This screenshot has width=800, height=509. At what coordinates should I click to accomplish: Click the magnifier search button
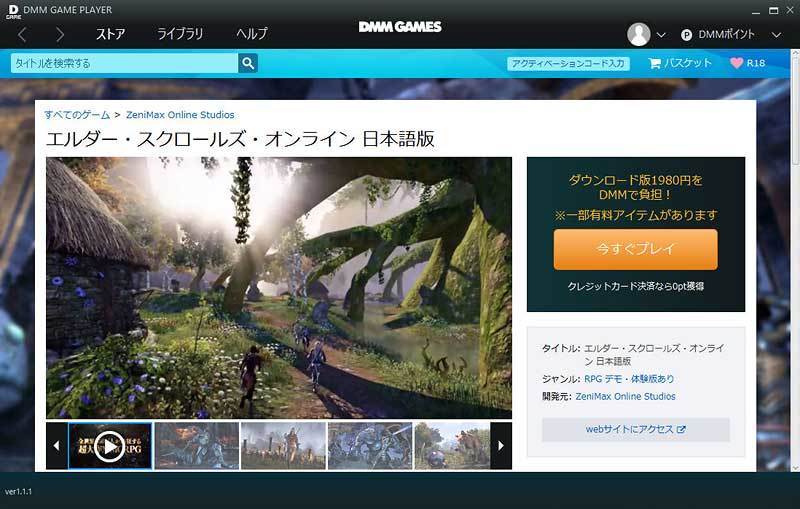pos(248,63)
